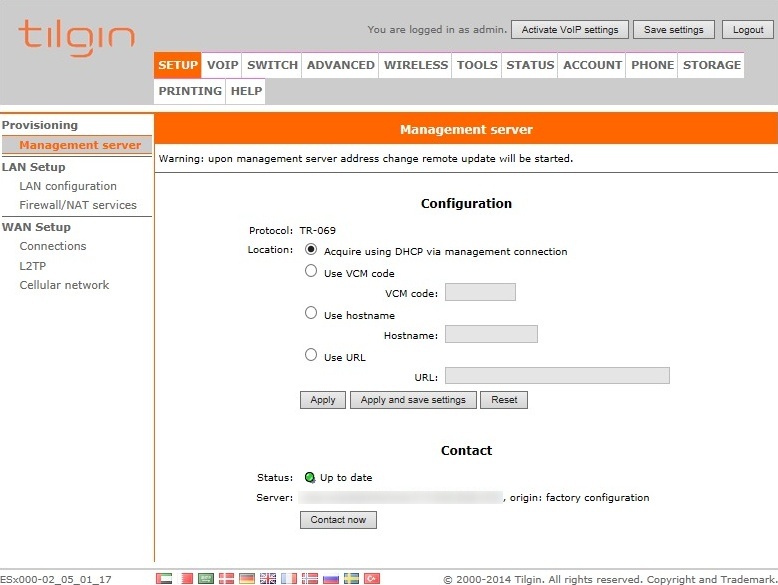Select the Bahrain flag language

[x=187, y=578]
